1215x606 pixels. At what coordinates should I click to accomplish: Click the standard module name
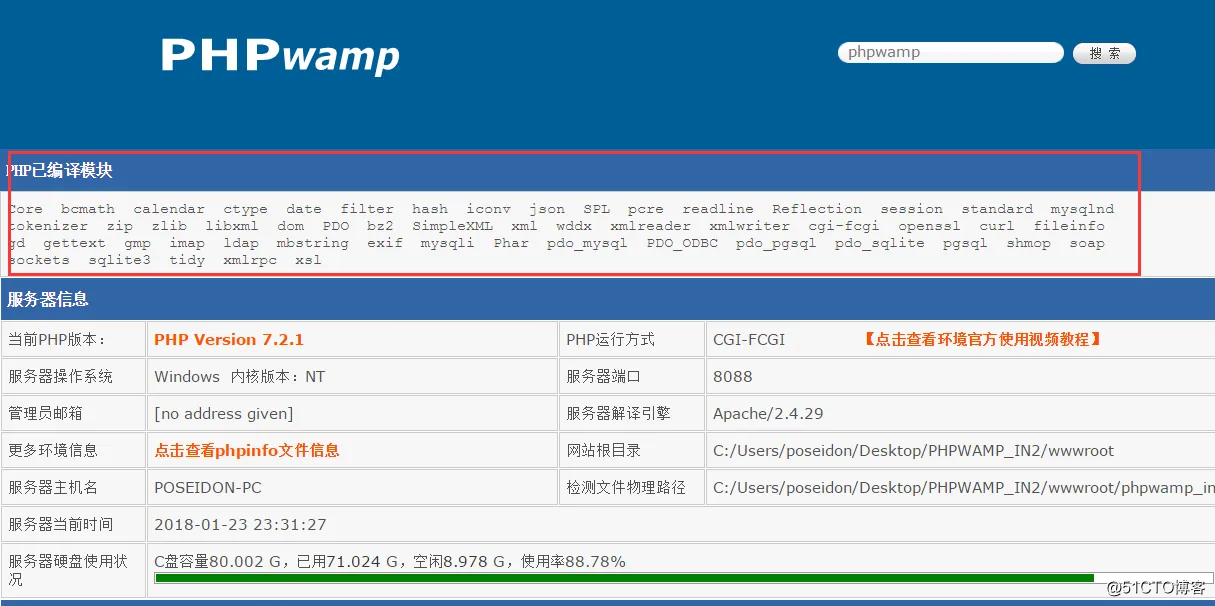point(997,209)
